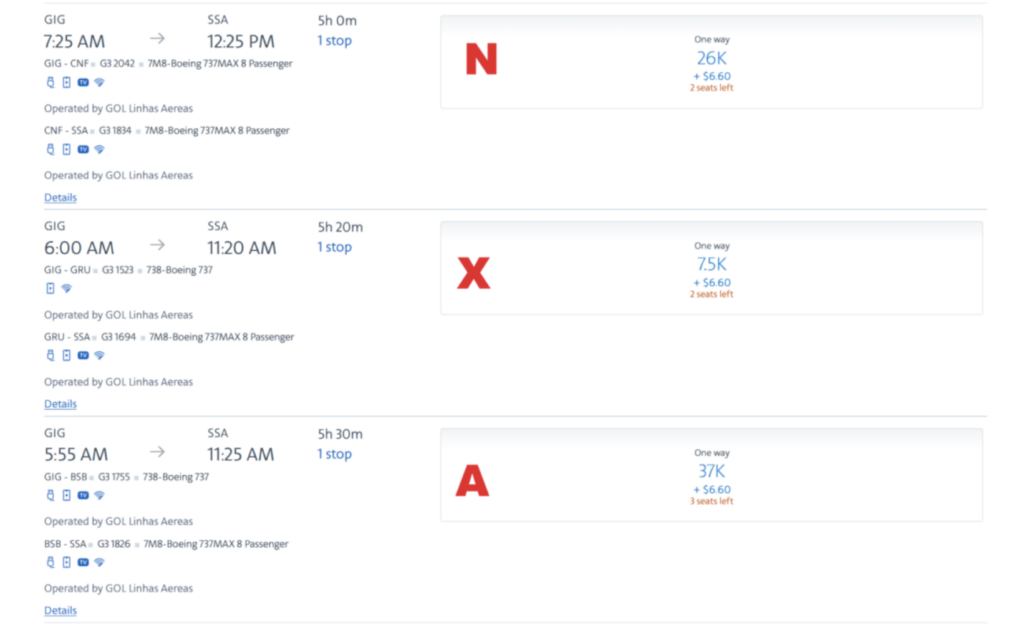
Task: Click "1 stop" link for 5h 0m flight
Action: coord(334,41)
